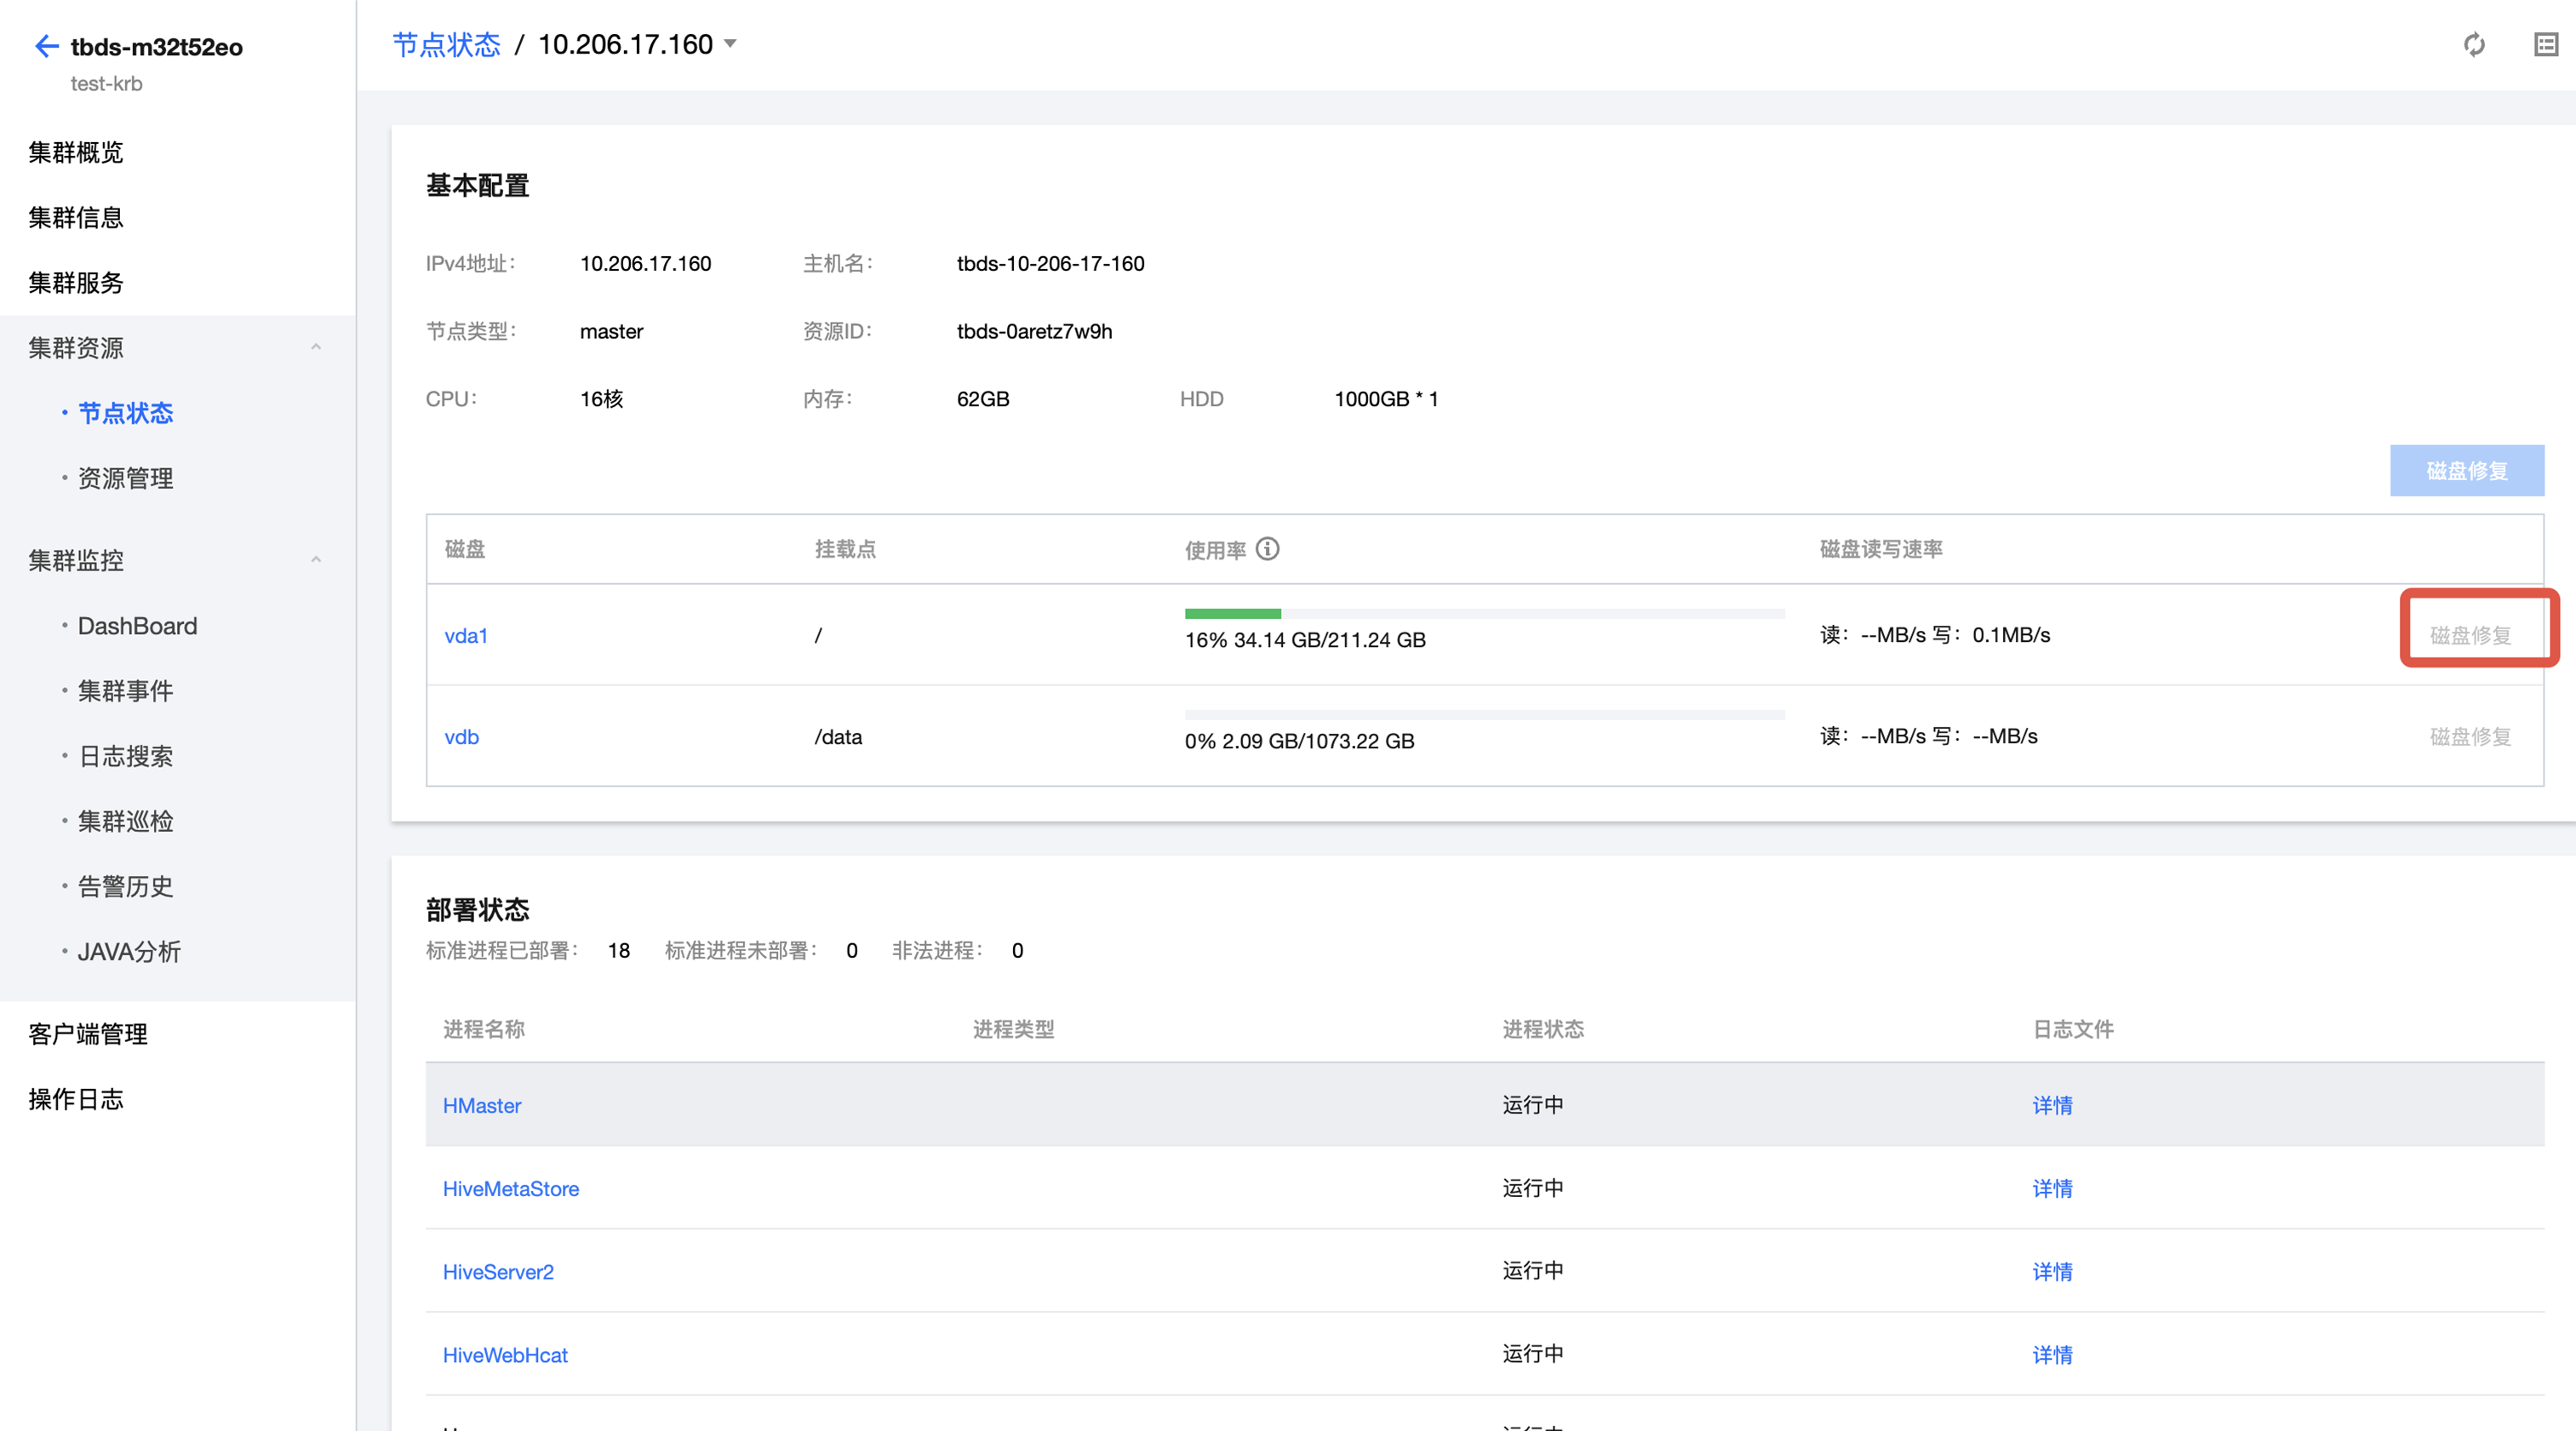Open the node IP 10.206.17.160 dropdown
The image size is (2576, 1443).
(x=730, y=44)
